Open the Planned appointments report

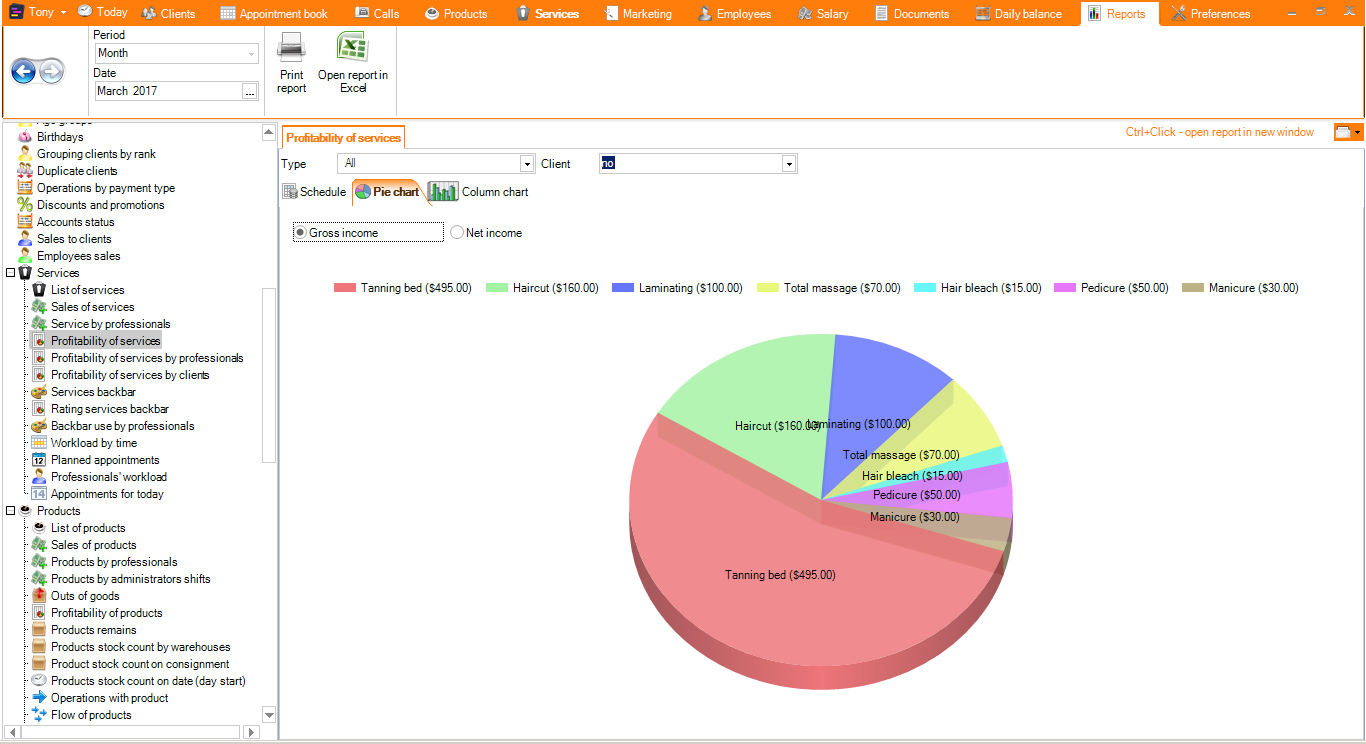[x=104, y=459]
